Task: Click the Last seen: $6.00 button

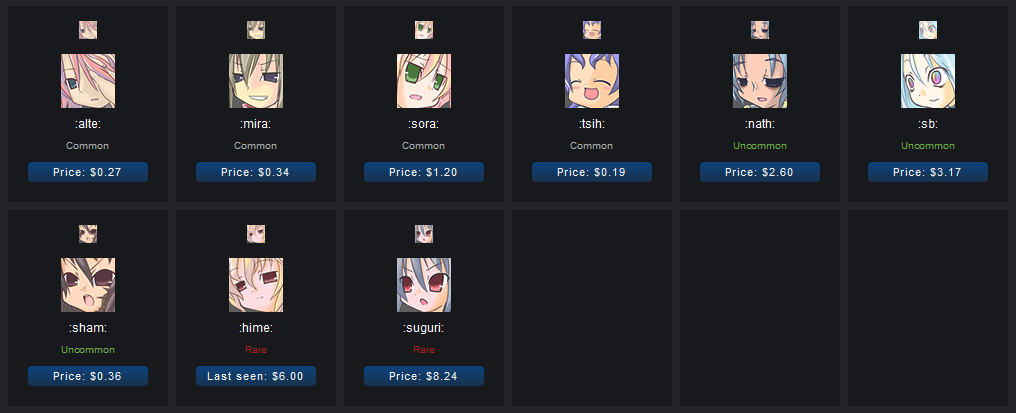Action: 256,376
